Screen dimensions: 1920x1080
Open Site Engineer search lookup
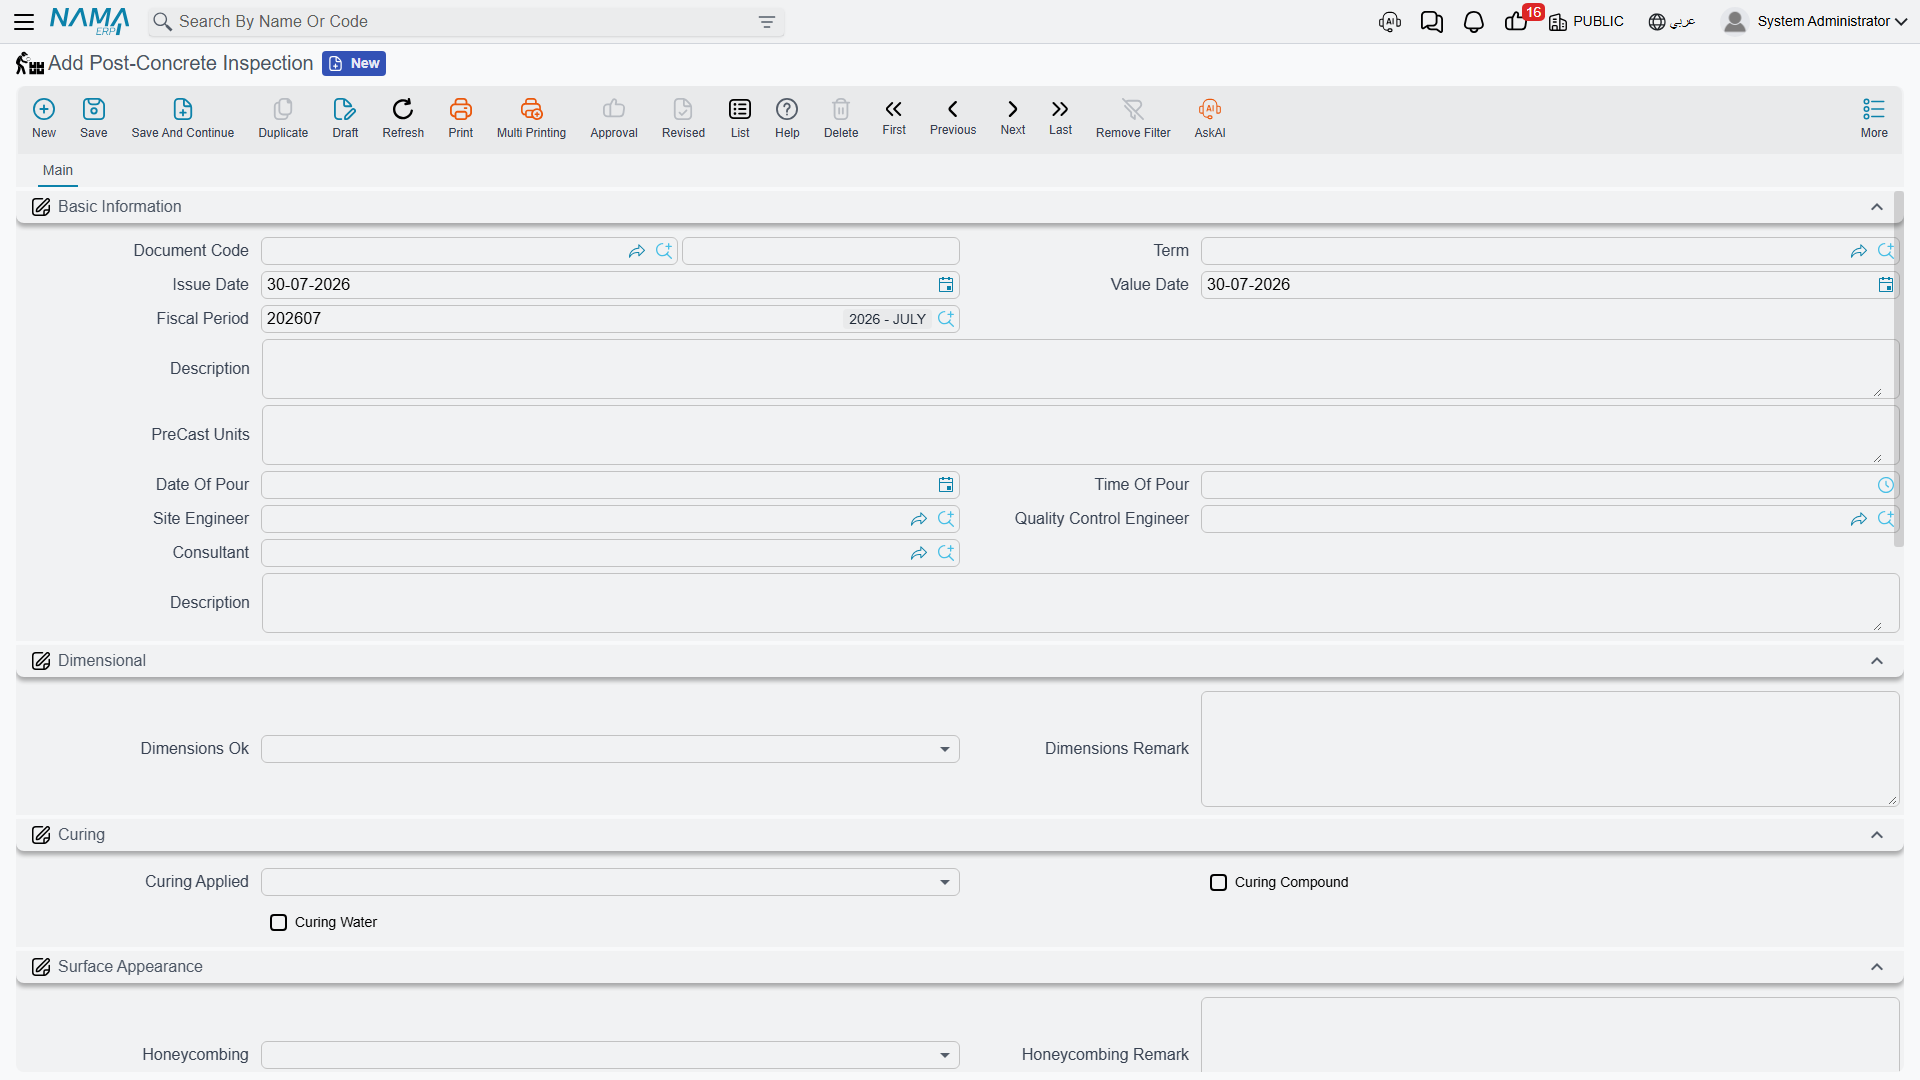946,519
